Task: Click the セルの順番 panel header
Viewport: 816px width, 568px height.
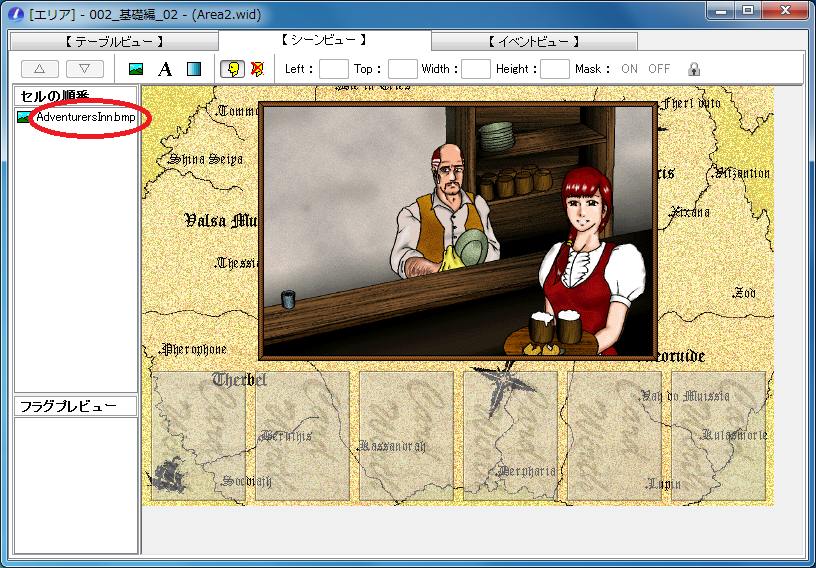Action: (x=76, y=96)
